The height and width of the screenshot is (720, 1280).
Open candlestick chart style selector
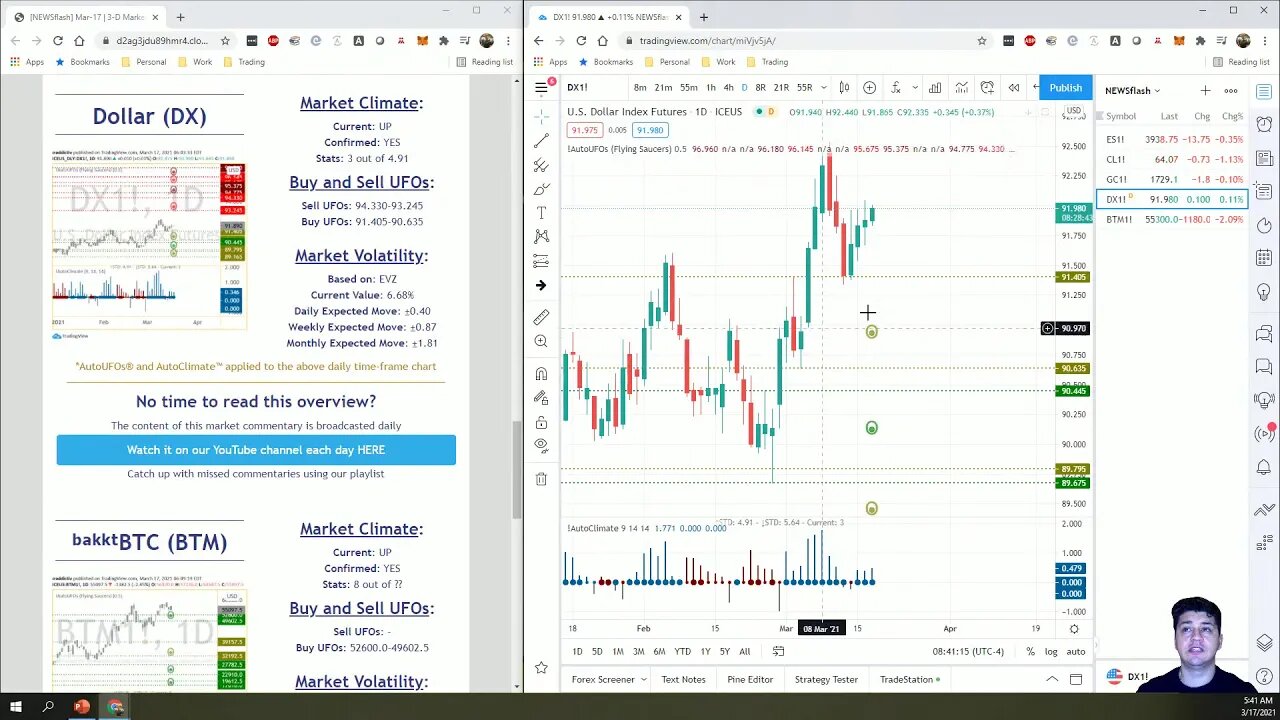[x=844, y=87]
